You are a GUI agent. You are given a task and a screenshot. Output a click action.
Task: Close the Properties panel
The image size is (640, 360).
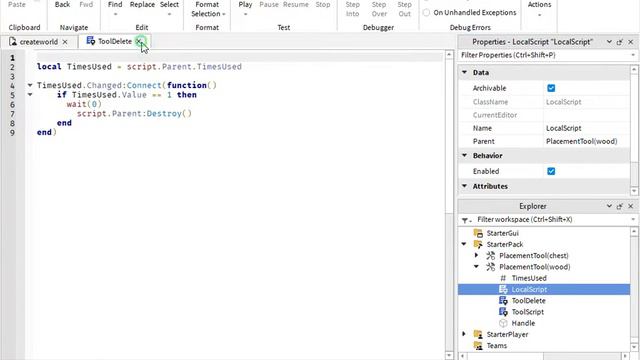point(631,42)
